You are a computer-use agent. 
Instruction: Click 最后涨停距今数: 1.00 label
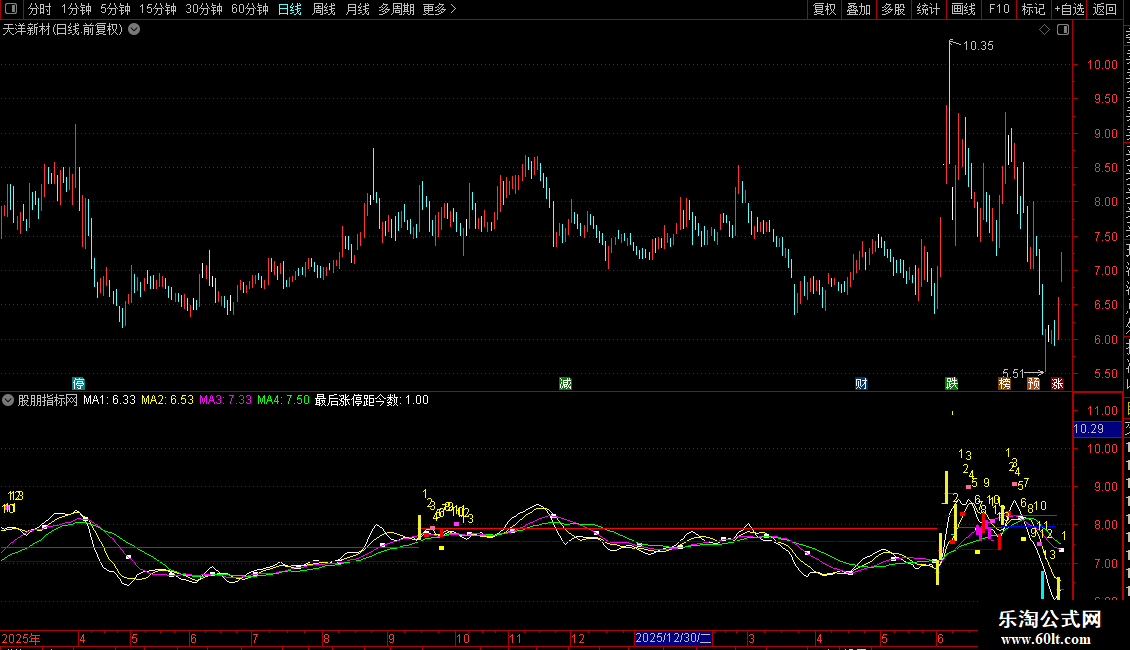click(x=372, y=400)
